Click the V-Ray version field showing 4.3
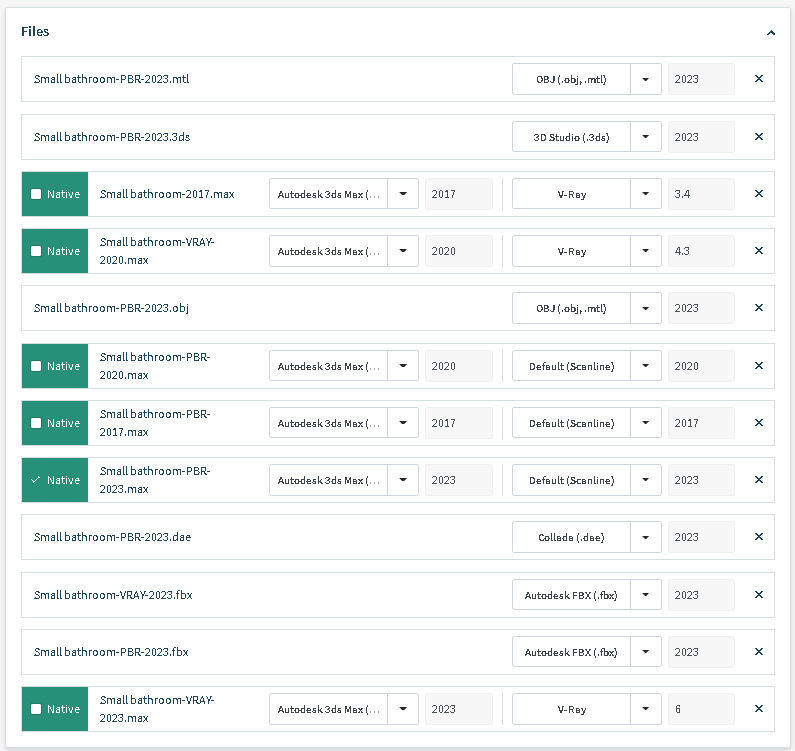This screenshot has height=751, width=795. click(x=700, y=251)
